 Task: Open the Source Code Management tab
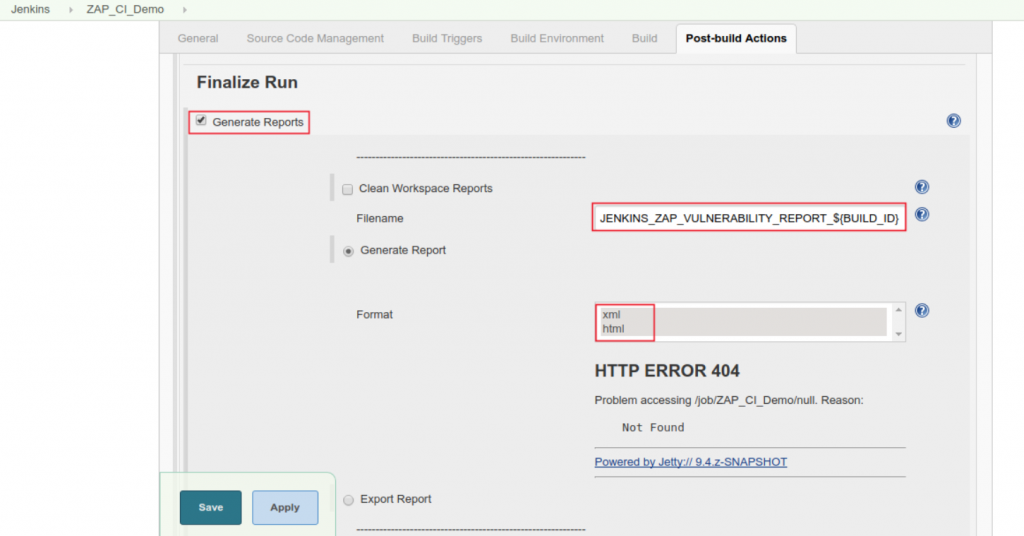tap(315, 39)
